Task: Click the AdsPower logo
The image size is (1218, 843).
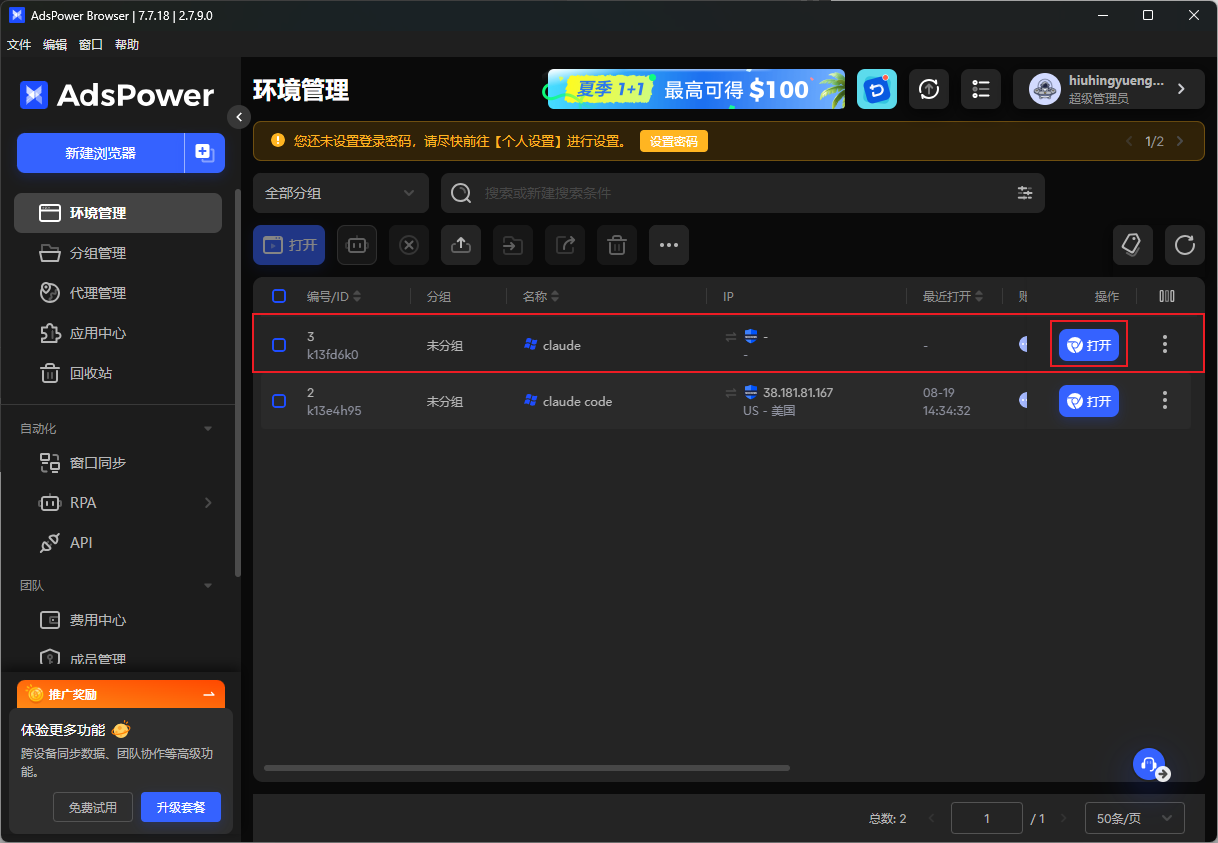Action: click(x=117, y=95)
